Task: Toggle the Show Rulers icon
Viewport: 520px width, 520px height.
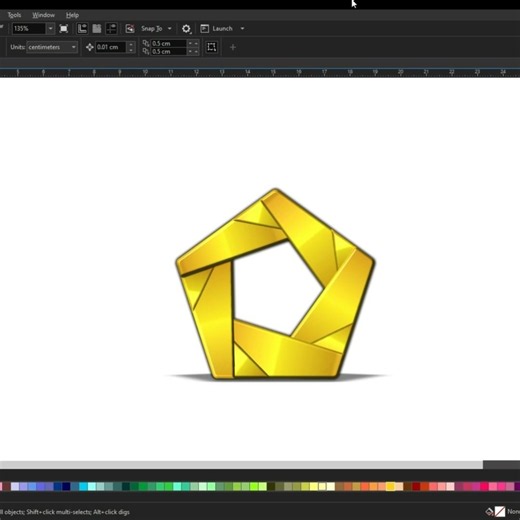Action: click(82, 29)
